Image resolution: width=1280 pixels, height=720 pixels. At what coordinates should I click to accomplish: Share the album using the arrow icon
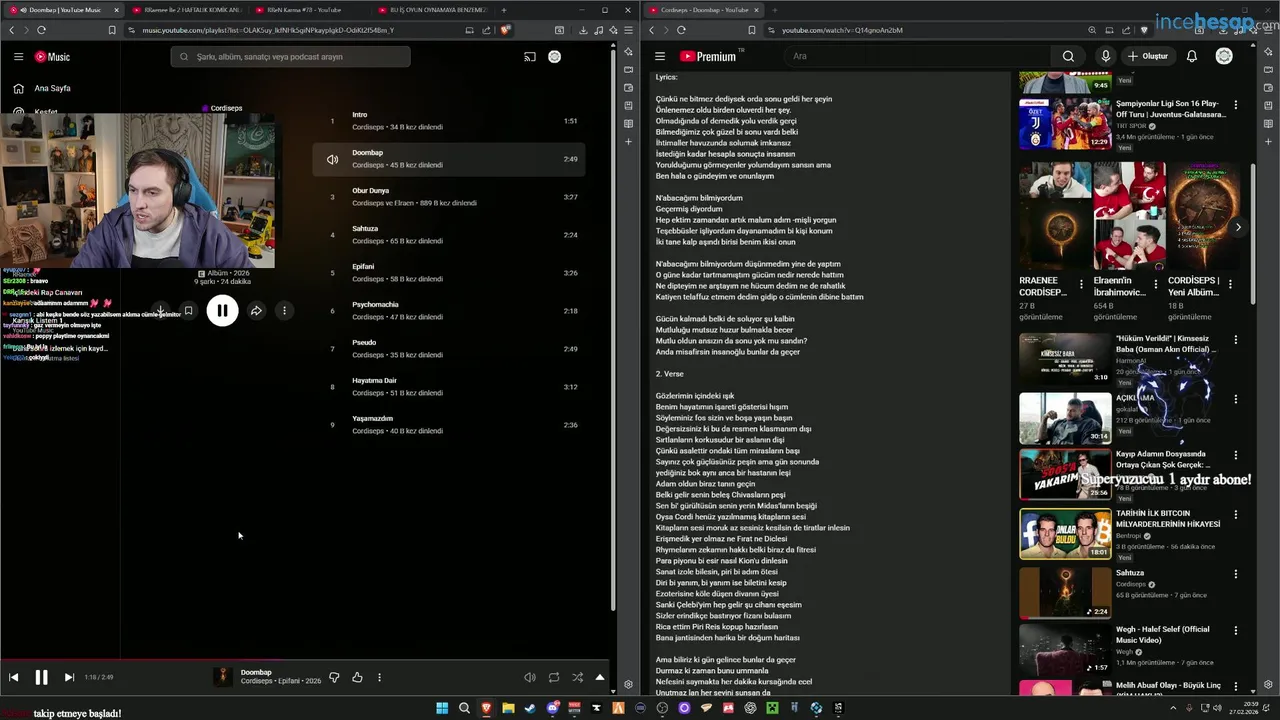point(256,311)
